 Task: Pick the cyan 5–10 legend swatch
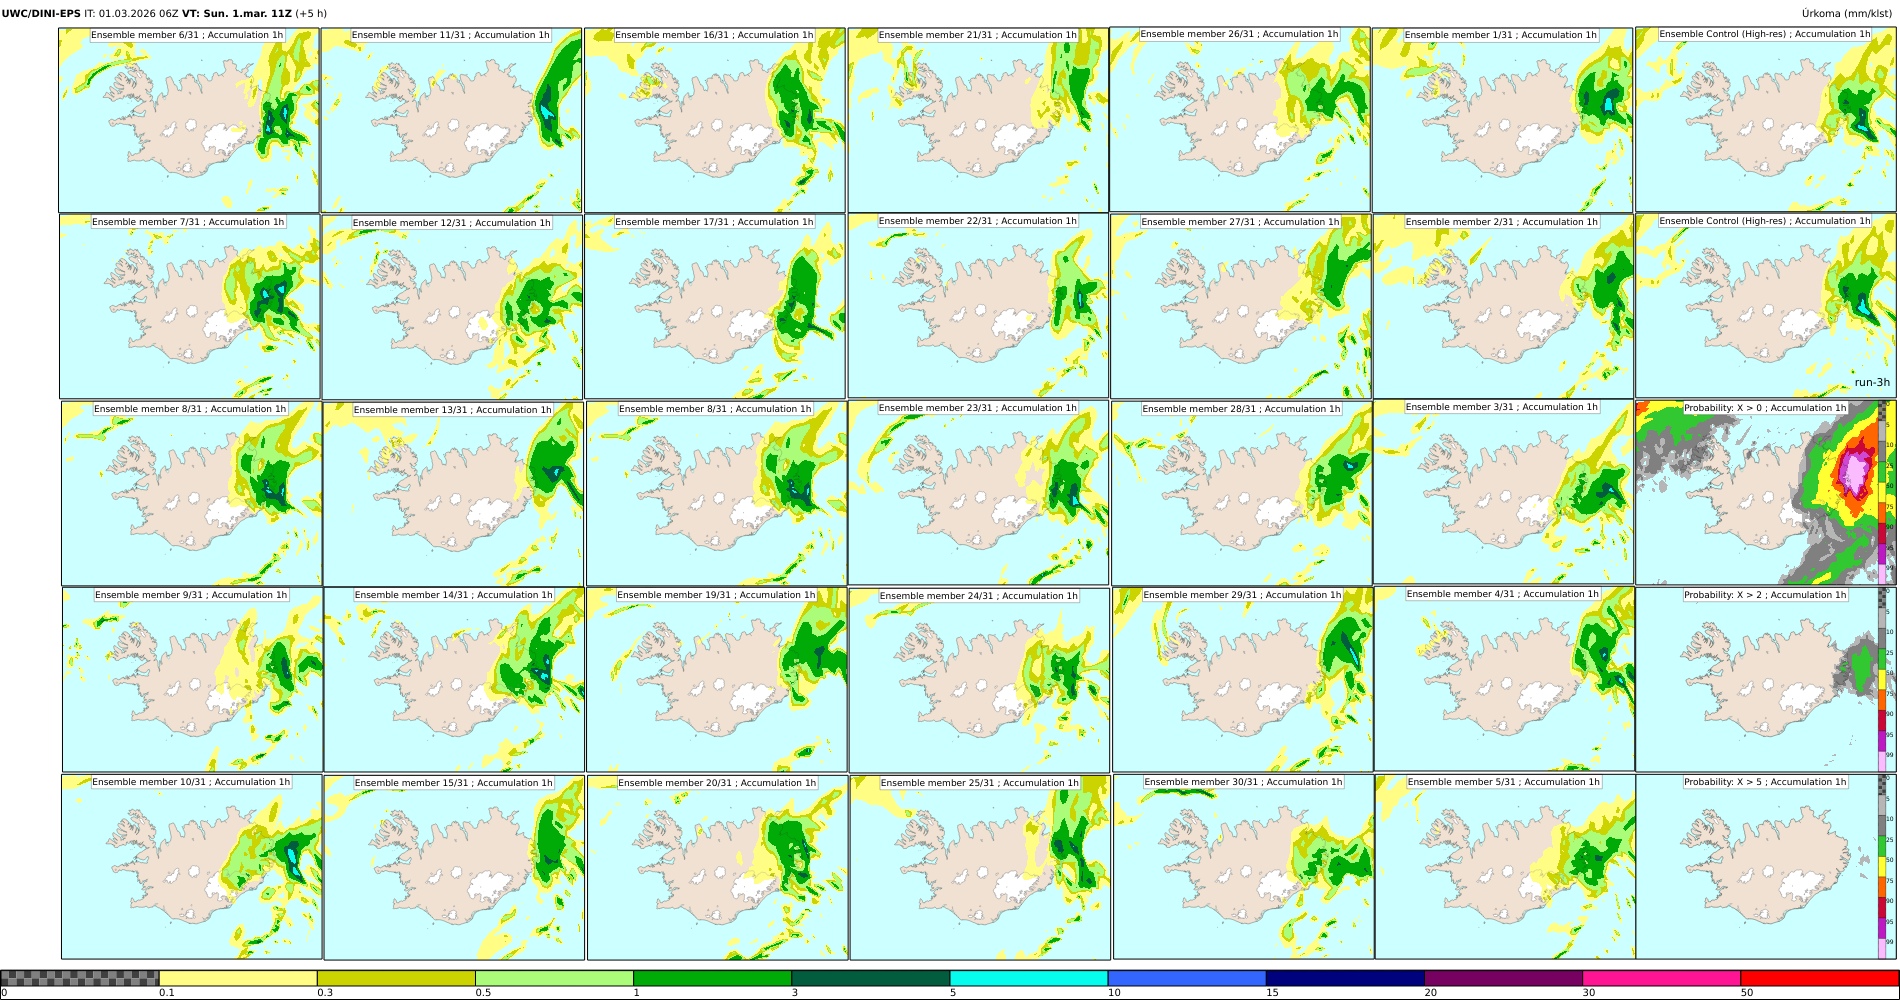[1029, 978]
